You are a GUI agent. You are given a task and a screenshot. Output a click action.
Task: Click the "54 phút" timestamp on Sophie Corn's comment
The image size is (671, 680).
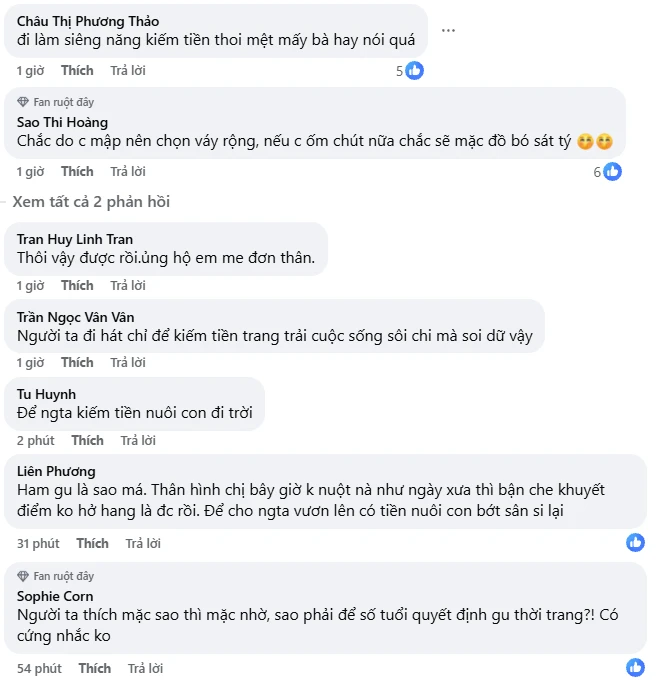coord(39,668)
